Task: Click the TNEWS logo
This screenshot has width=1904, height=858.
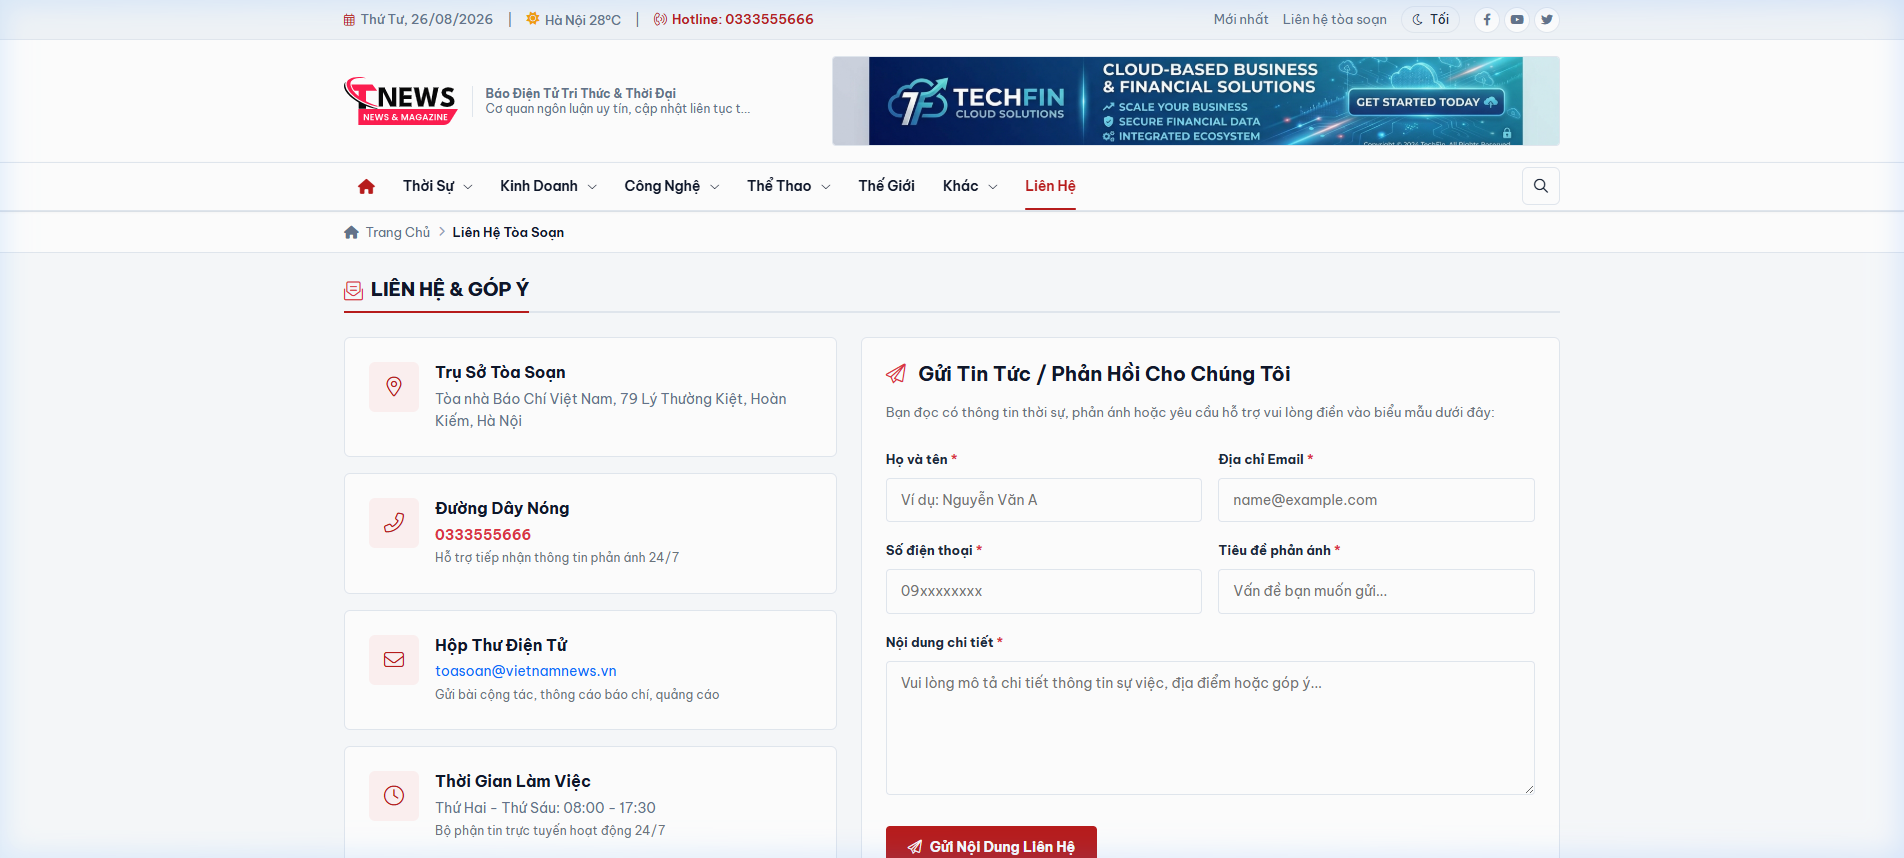Action: point(401,101)
